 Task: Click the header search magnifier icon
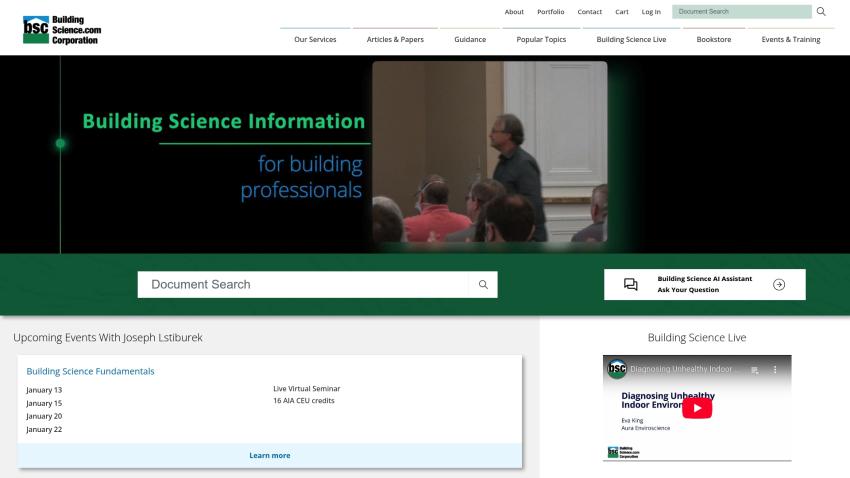pyautogui.click(x=821, y=11)
